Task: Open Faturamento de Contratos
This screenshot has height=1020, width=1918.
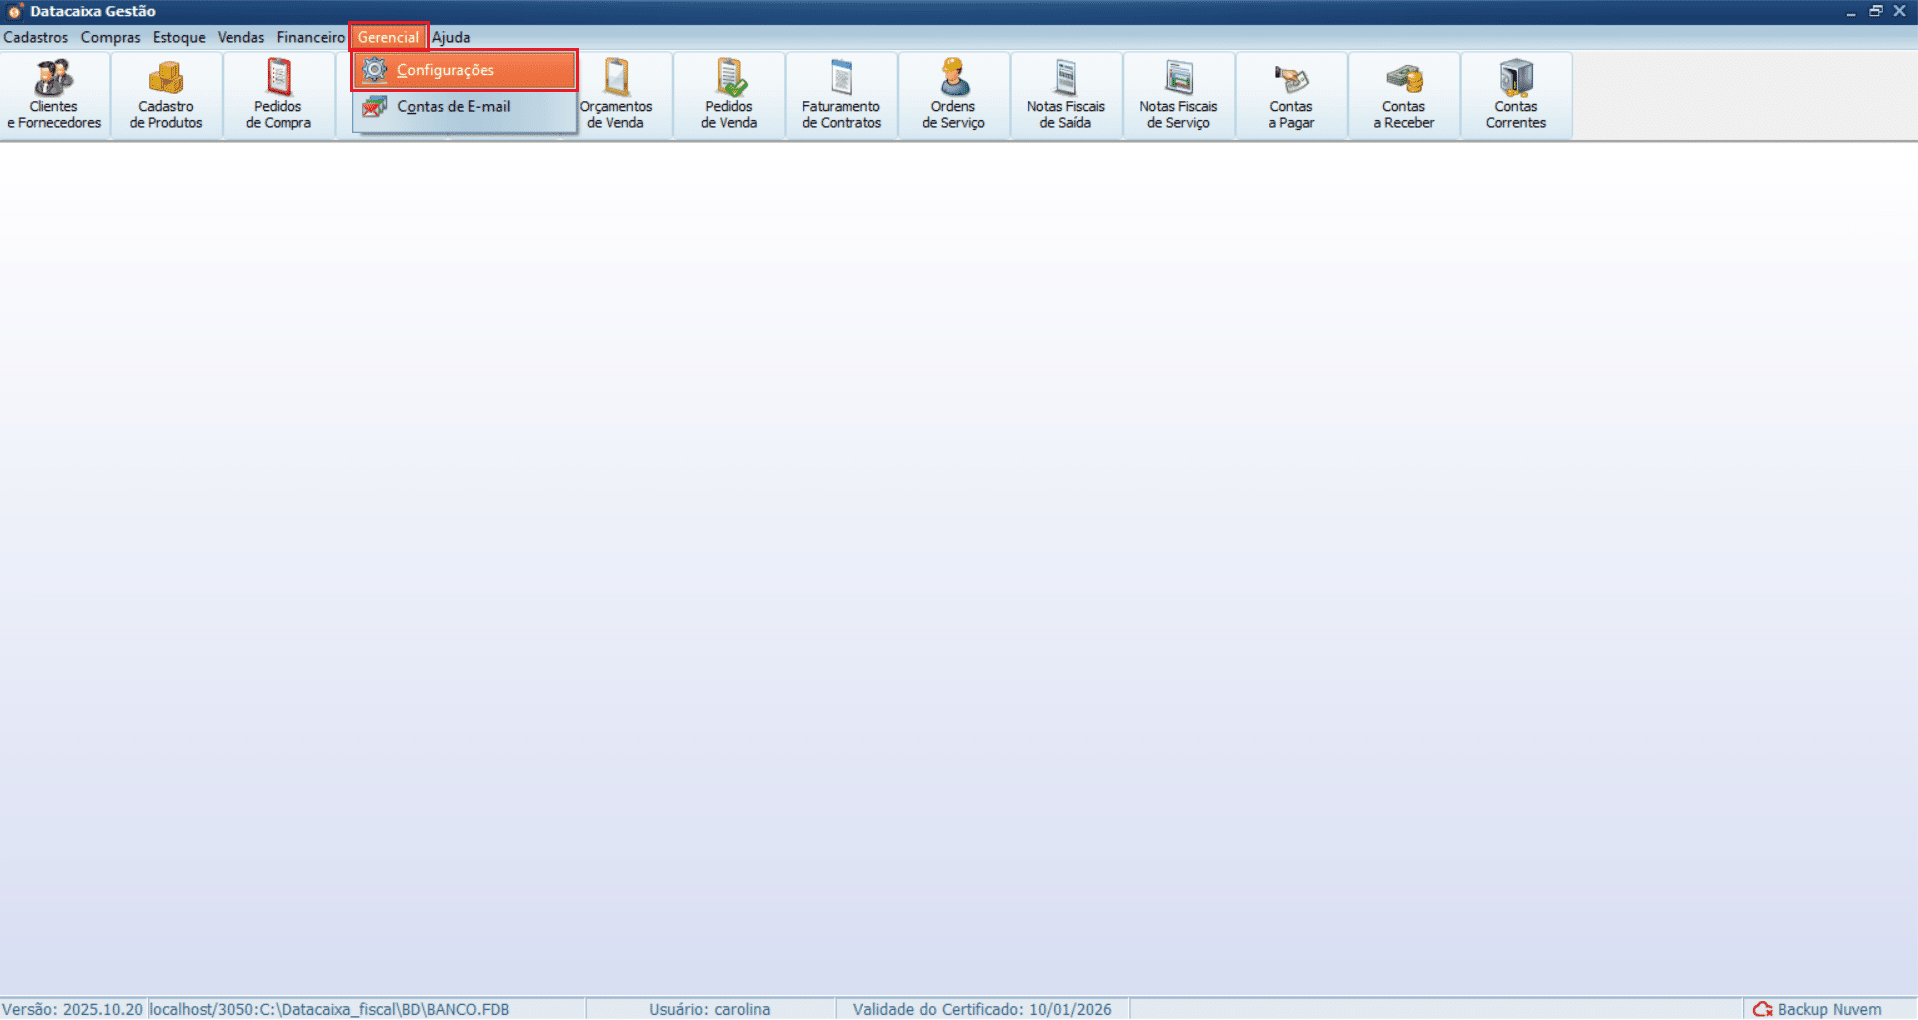Action: [841, 95]
